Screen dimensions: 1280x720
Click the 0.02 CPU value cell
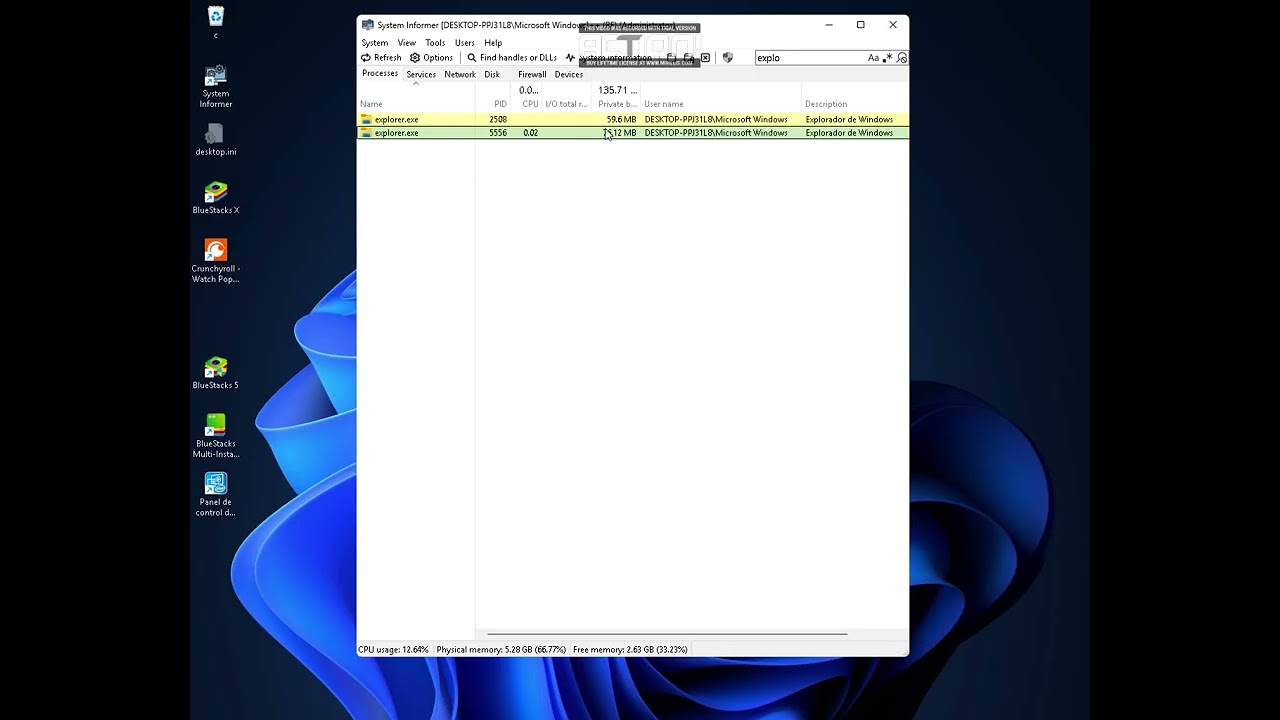tap(530, 133)
